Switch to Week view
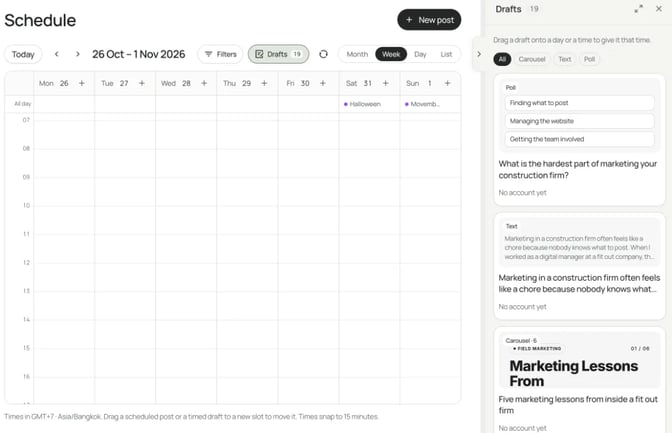 391,54
